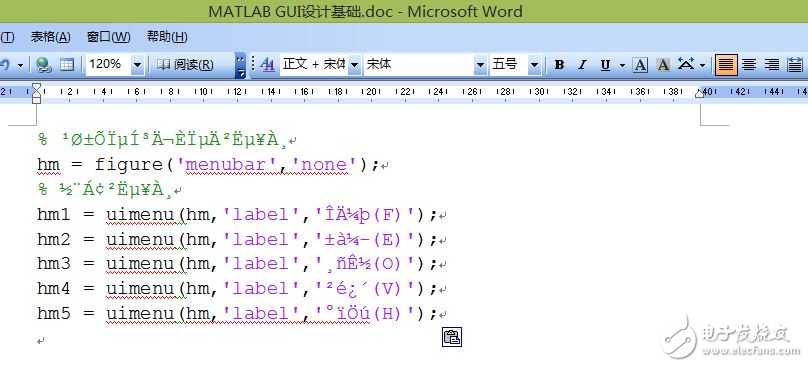Open the Styles and Formatting icon

point(267,65)
